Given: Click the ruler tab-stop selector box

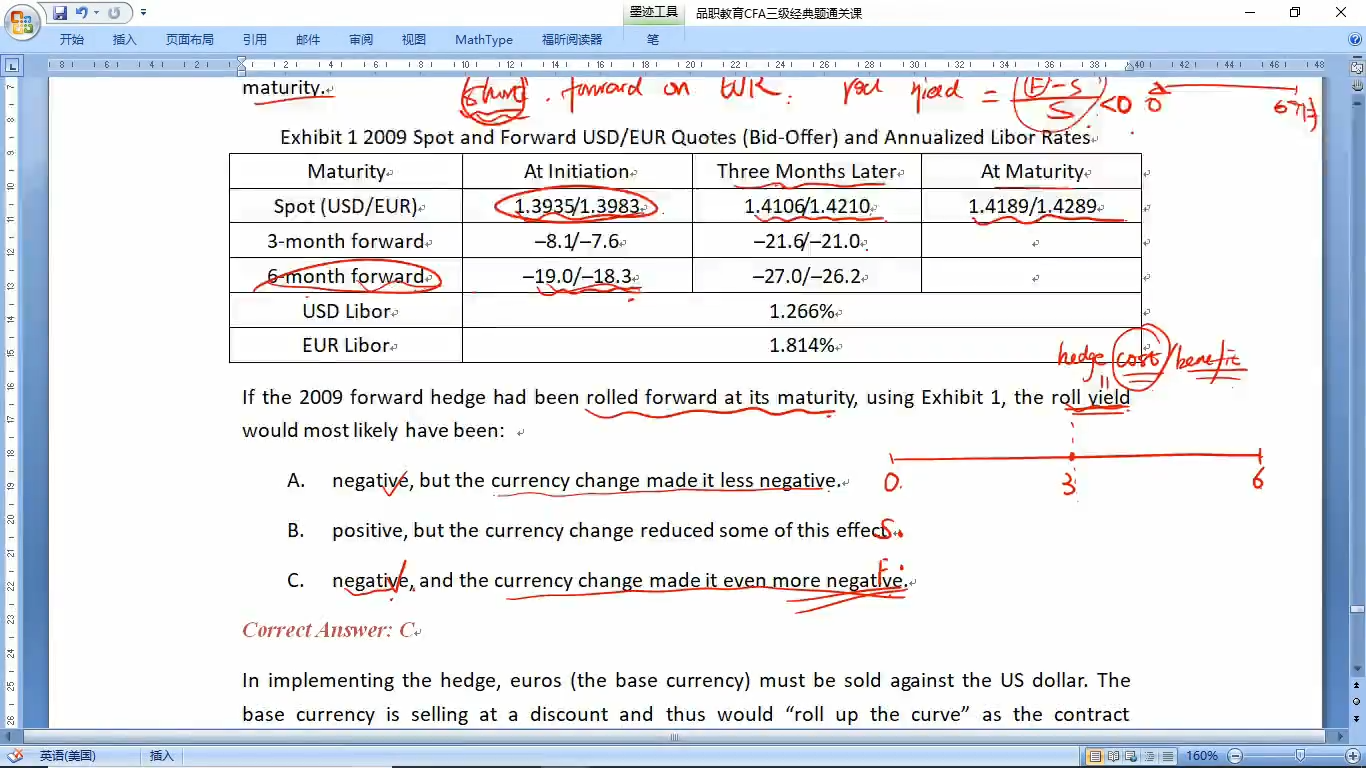Looking at the screenshot, I should [x=12, y=66].
